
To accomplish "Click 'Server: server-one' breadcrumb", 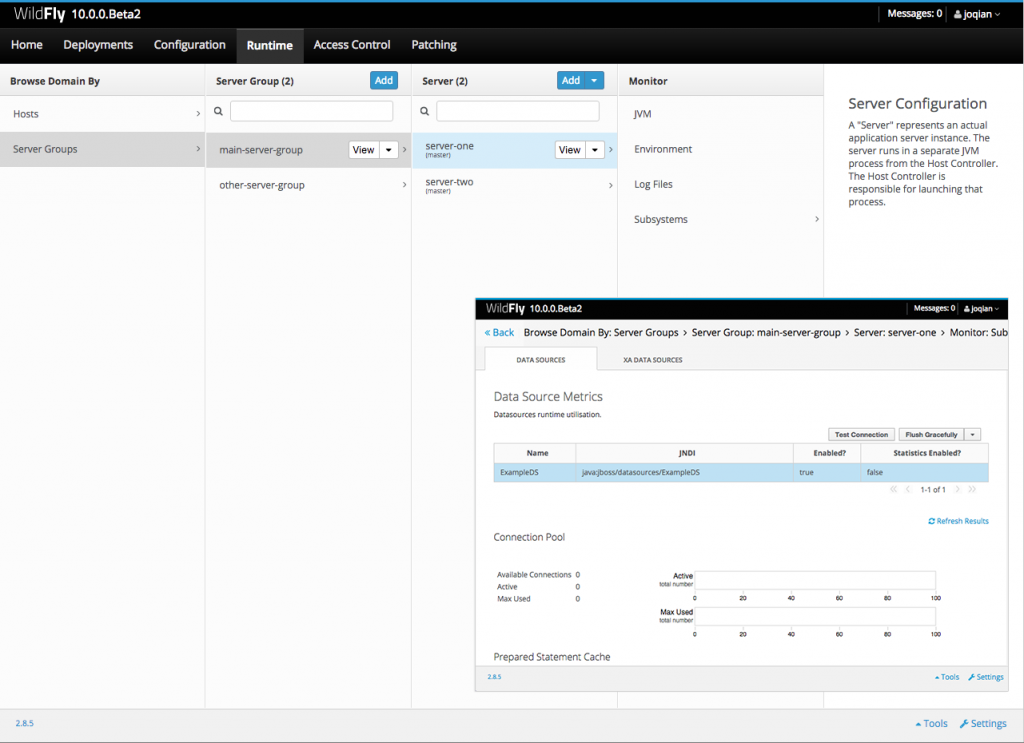I will tap(895, 332).
